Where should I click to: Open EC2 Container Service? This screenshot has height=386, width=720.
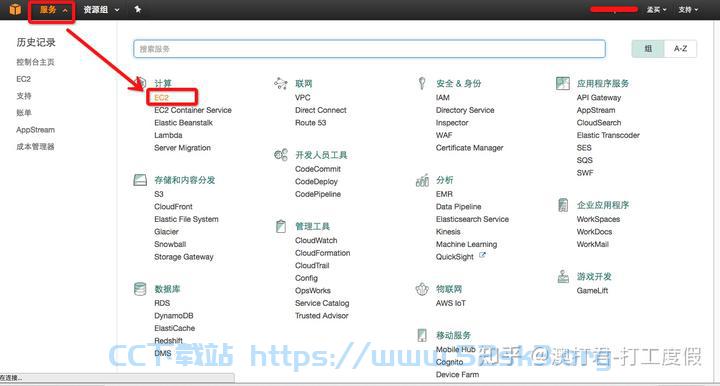click(x=193, y=110)
